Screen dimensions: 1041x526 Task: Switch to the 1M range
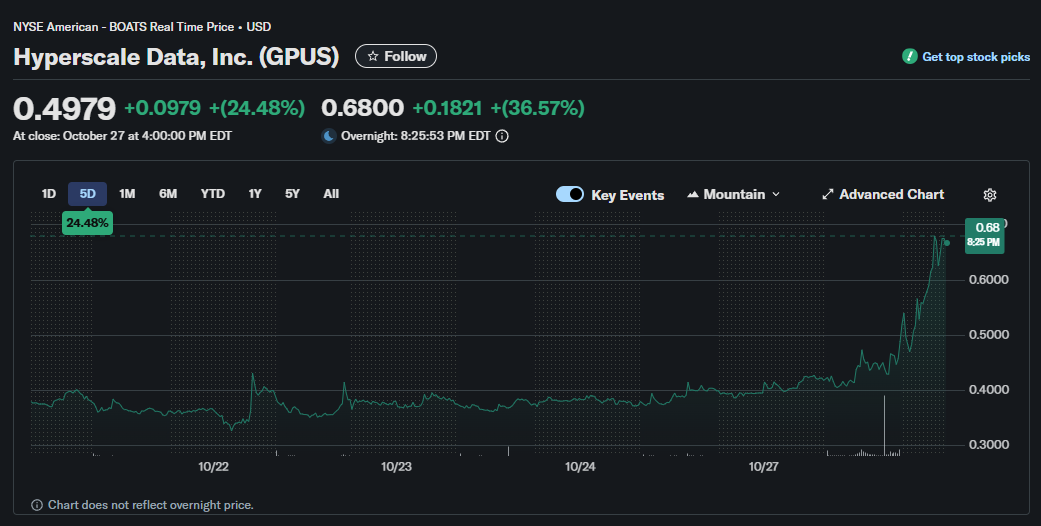127,194
